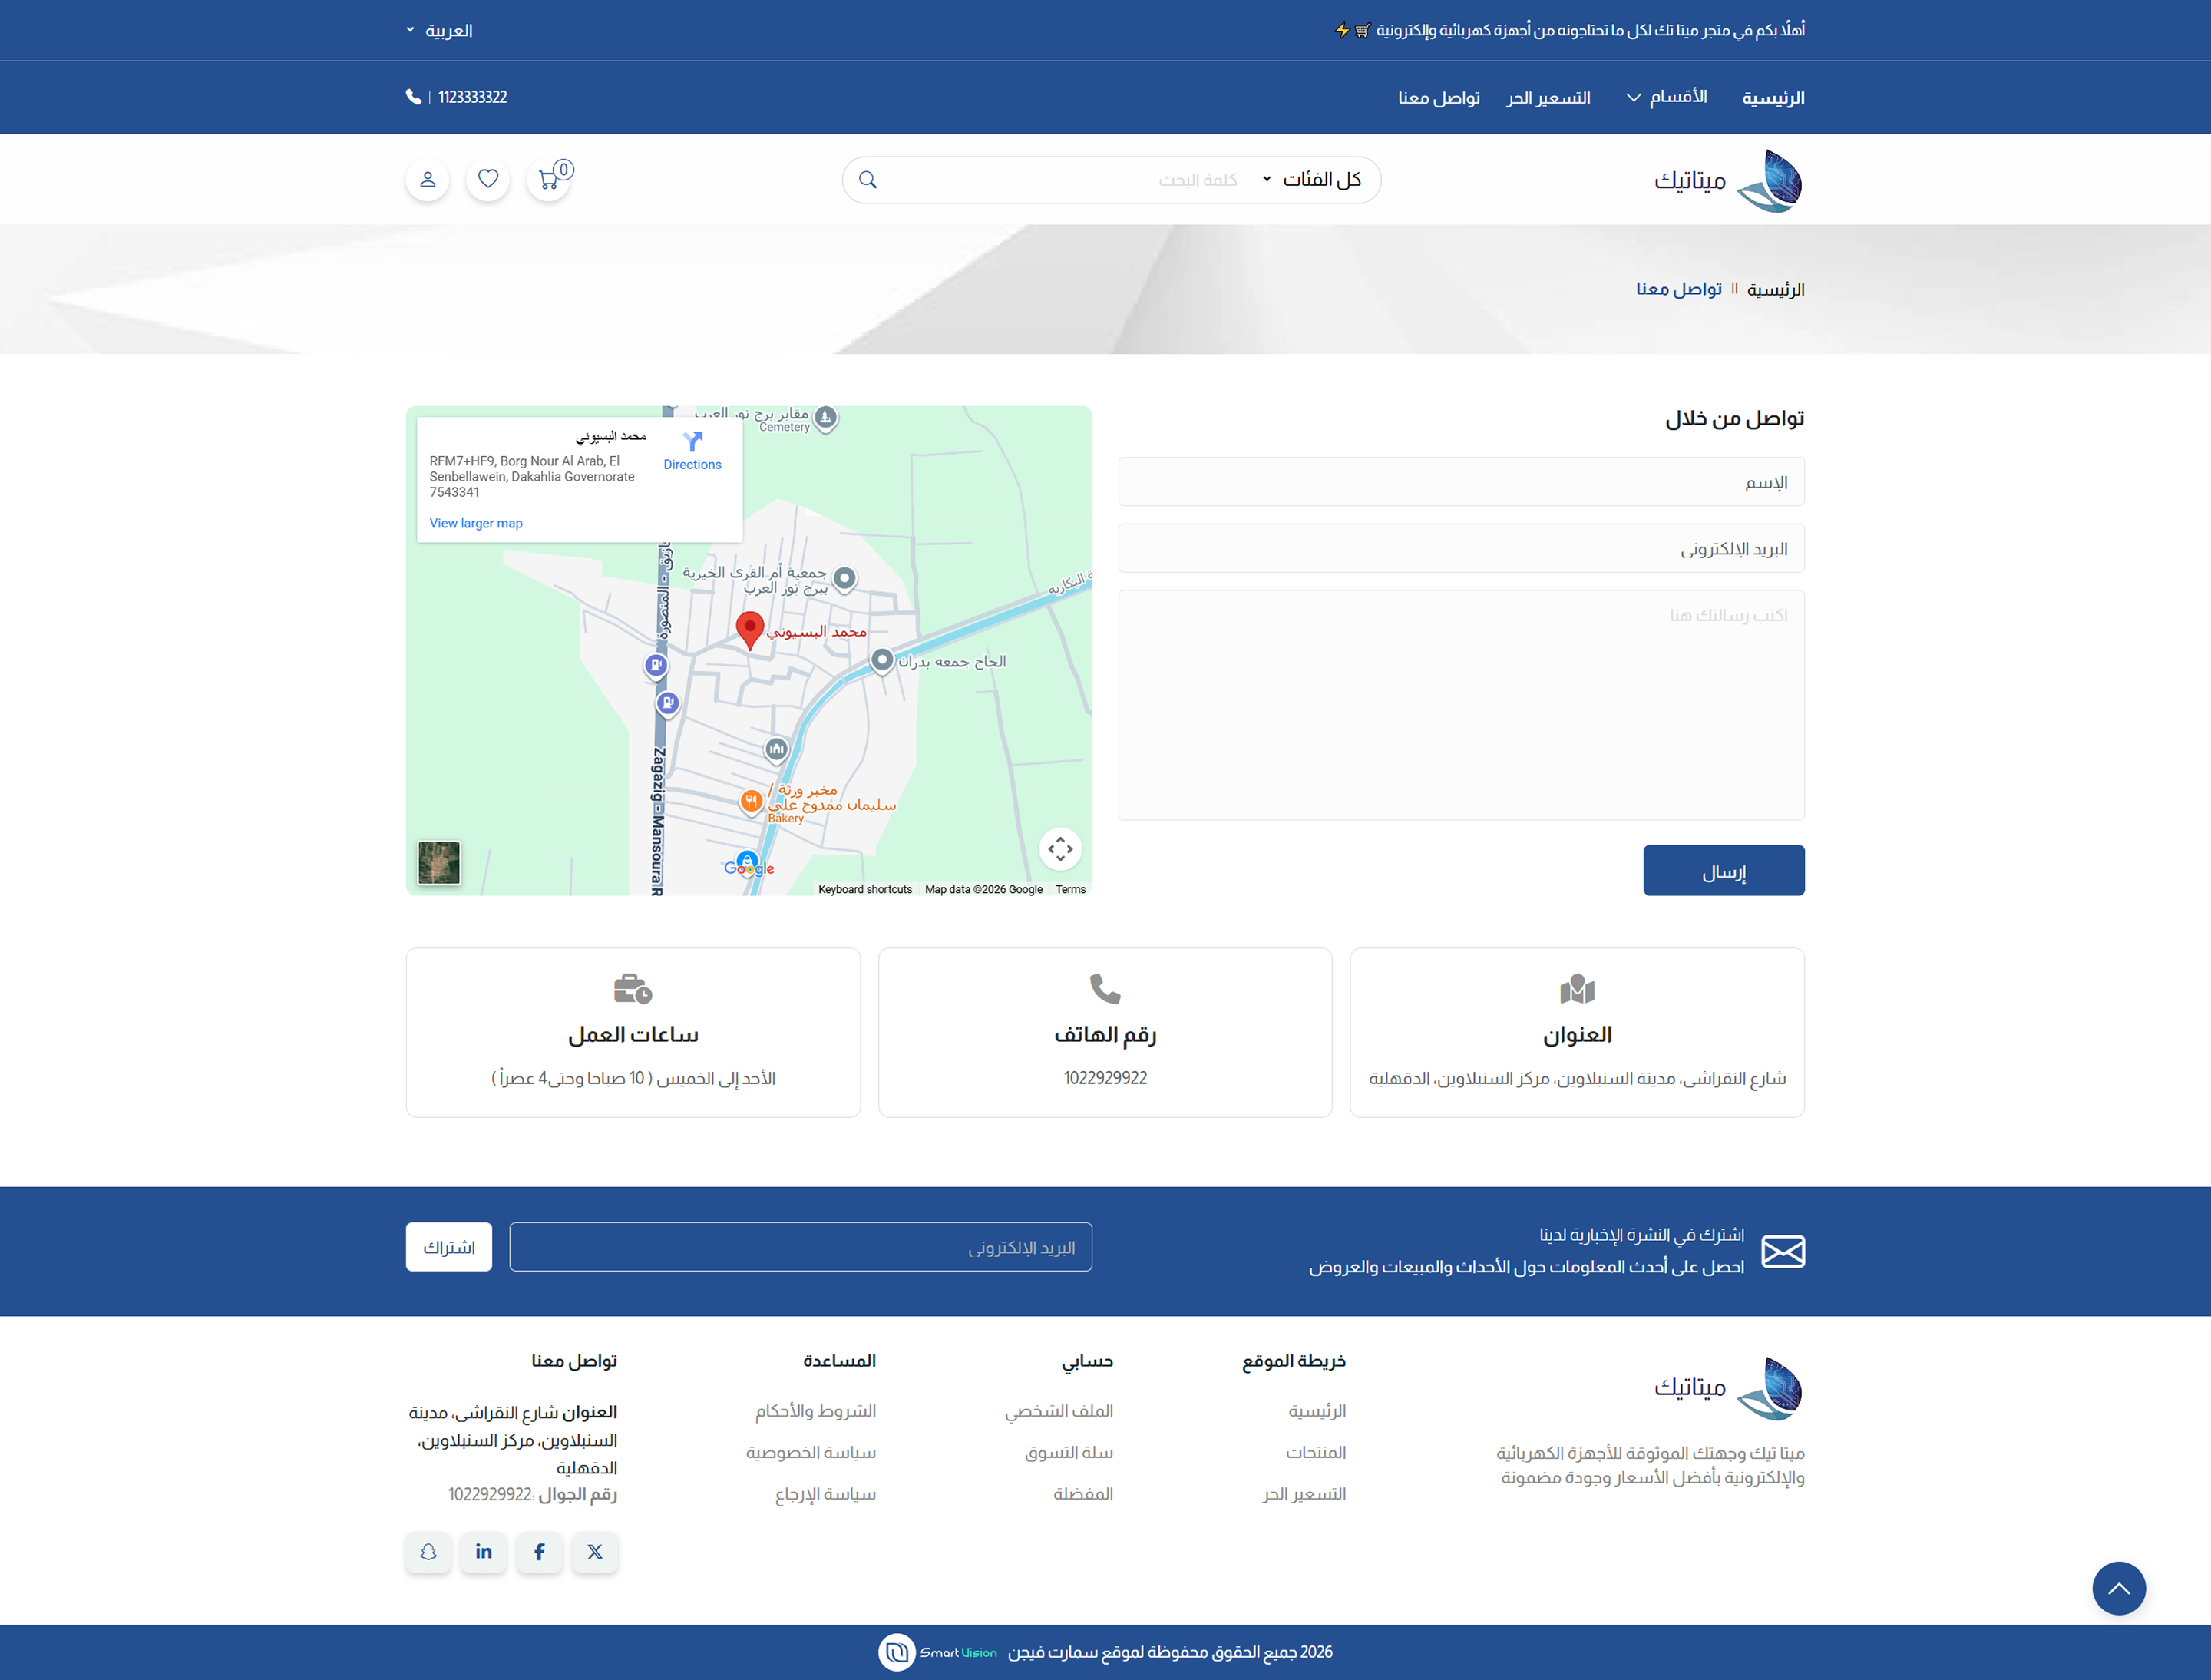Open the العربية language dropdown

440,31
